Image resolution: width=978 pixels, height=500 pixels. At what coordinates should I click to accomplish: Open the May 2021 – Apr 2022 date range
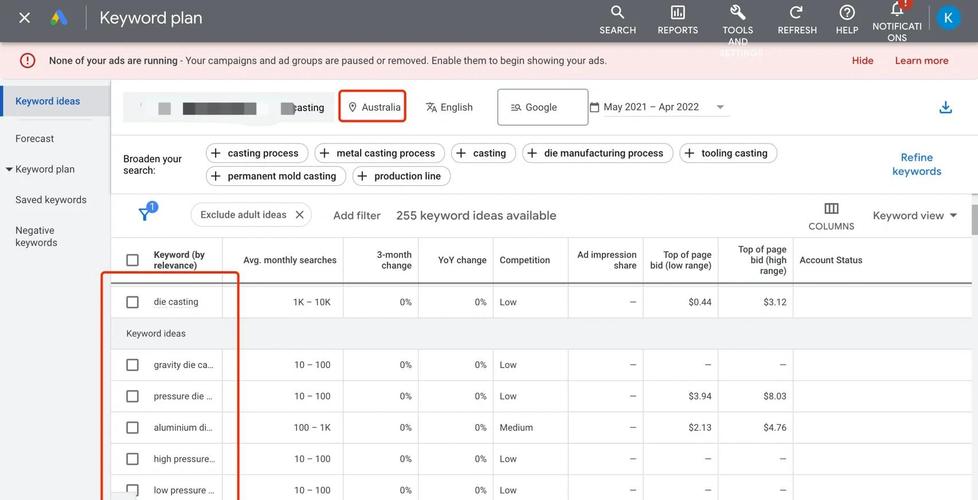(x=658, y=107)
